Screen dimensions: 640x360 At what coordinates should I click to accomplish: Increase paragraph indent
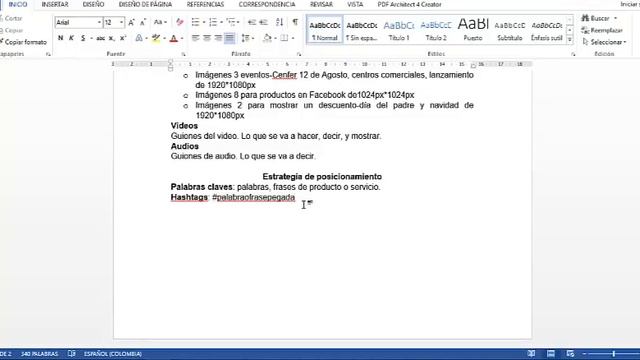[263, 22]
